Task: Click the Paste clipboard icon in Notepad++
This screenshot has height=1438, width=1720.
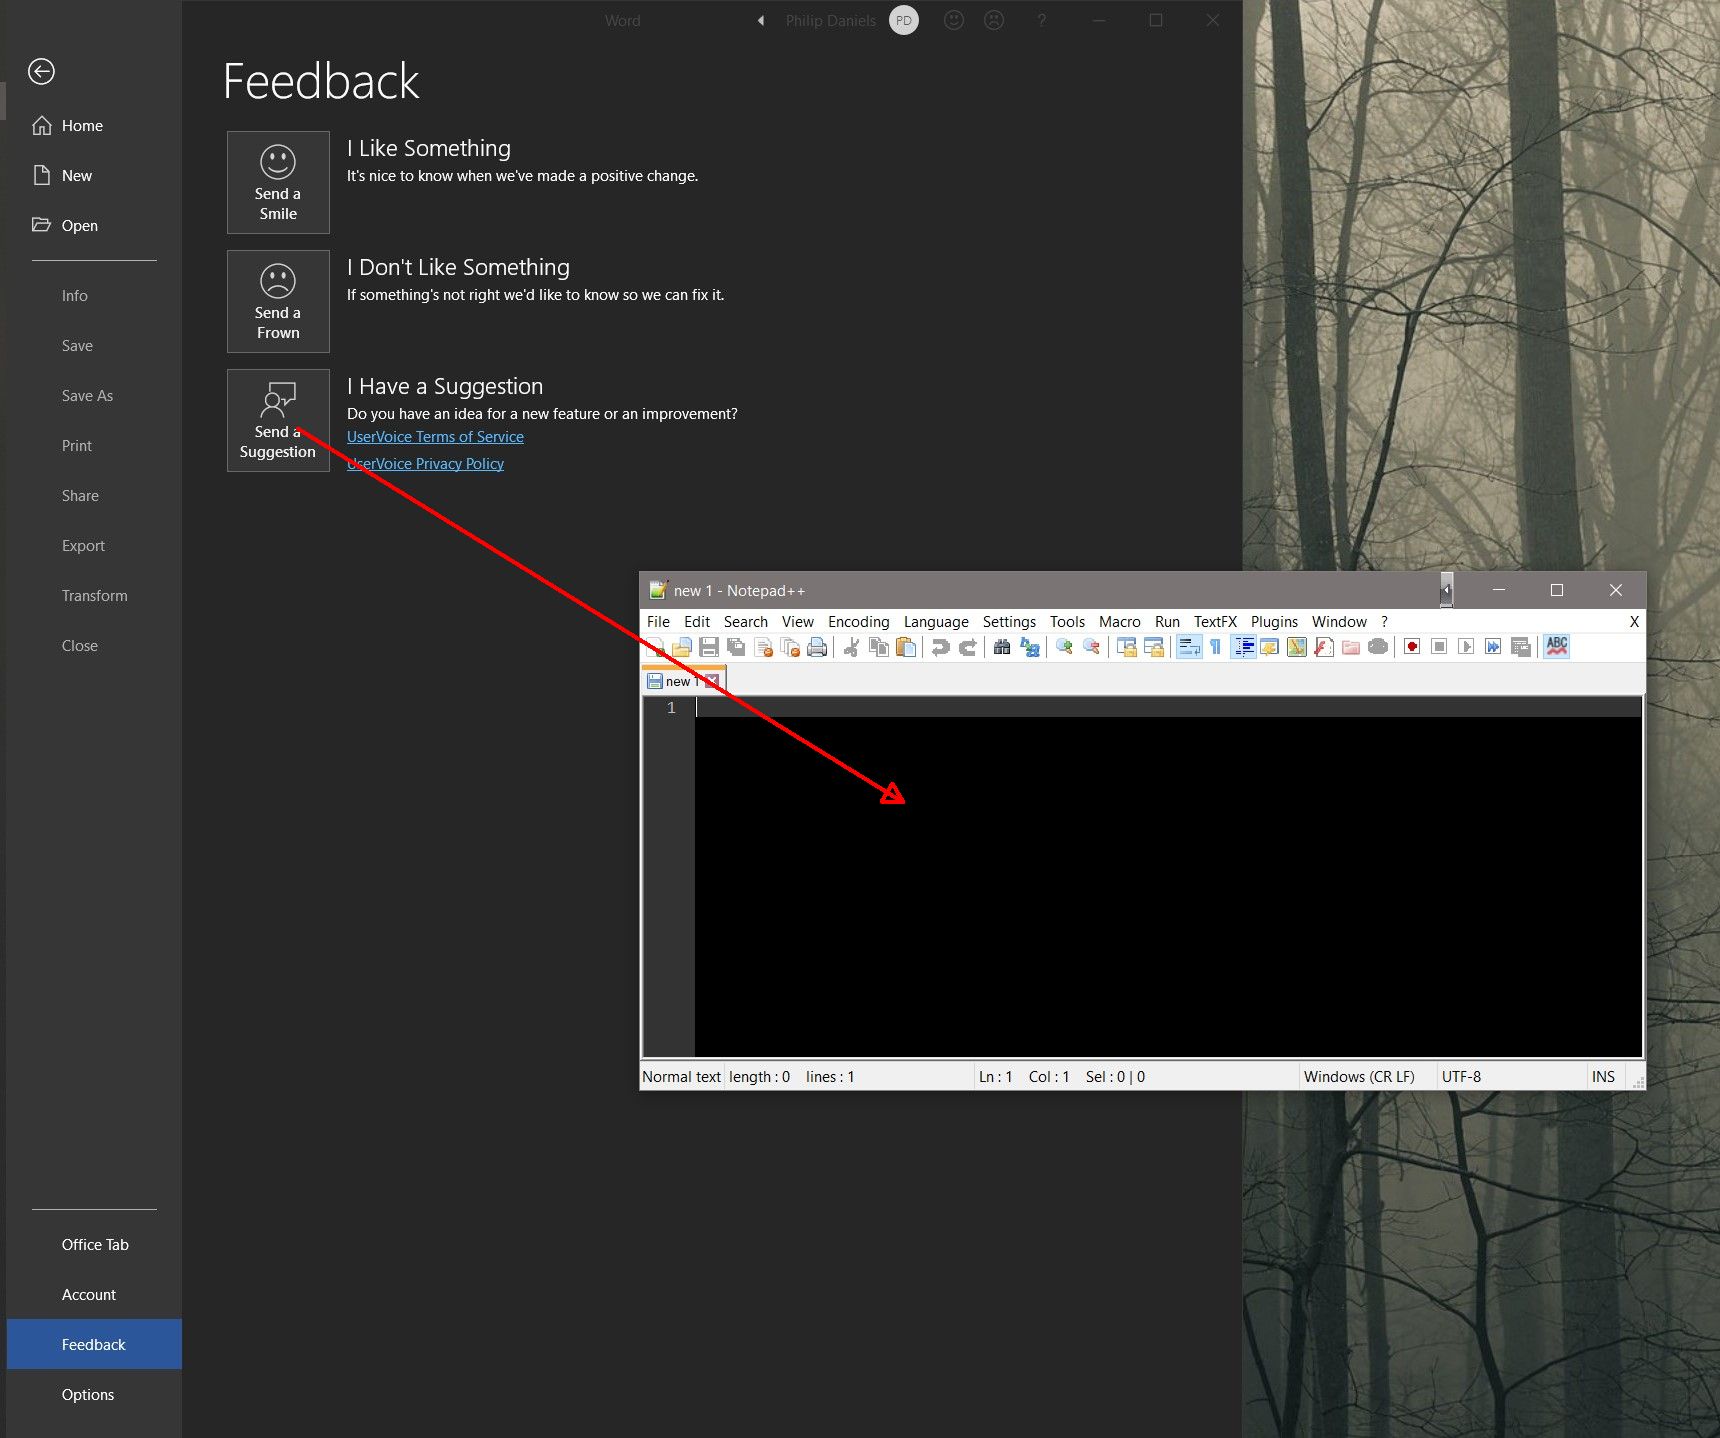Action: (x=906, y=647)
